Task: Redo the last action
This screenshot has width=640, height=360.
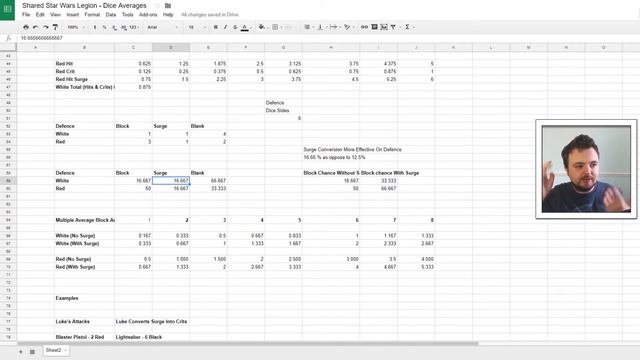Action: tap(45, 27)
